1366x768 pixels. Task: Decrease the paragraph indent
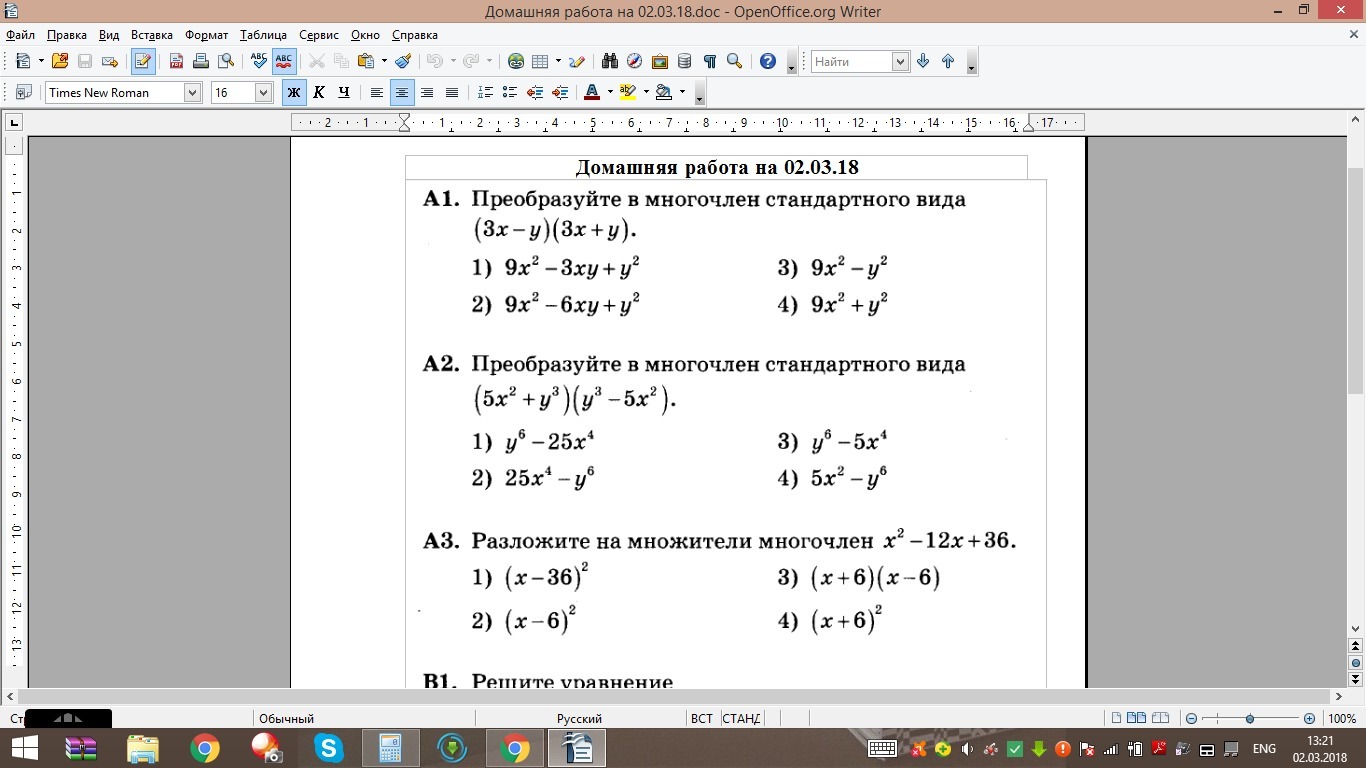pyautogui.click(x=535, y=92)
